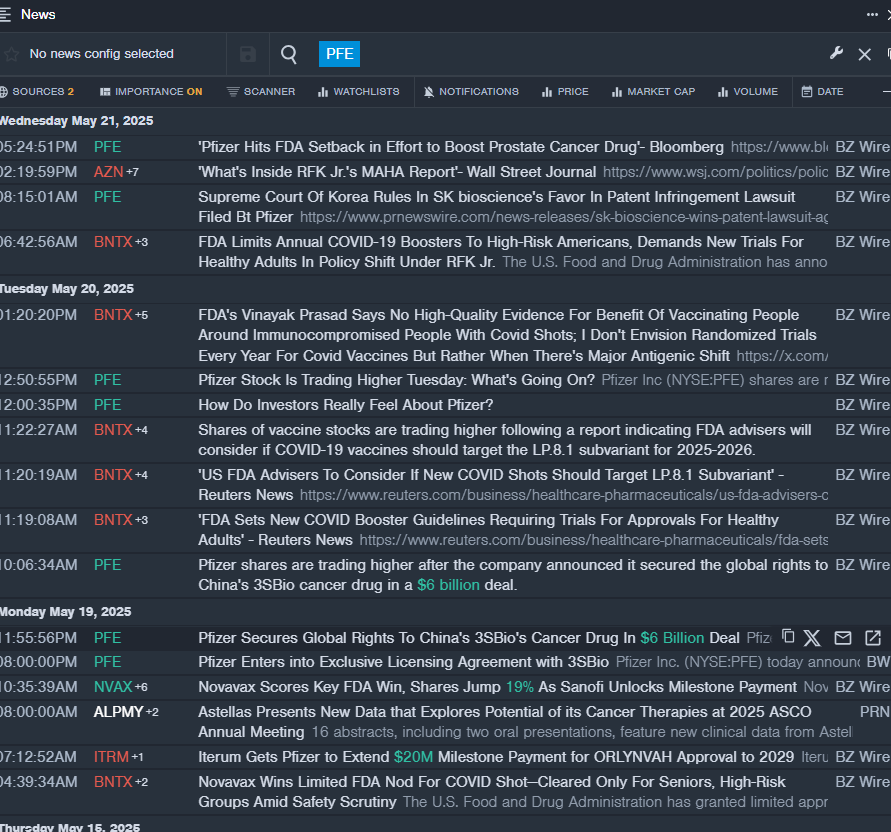Viewport: 891px width, 832px height.
Task: Open the Volume filter
Action: click(747, 91)
